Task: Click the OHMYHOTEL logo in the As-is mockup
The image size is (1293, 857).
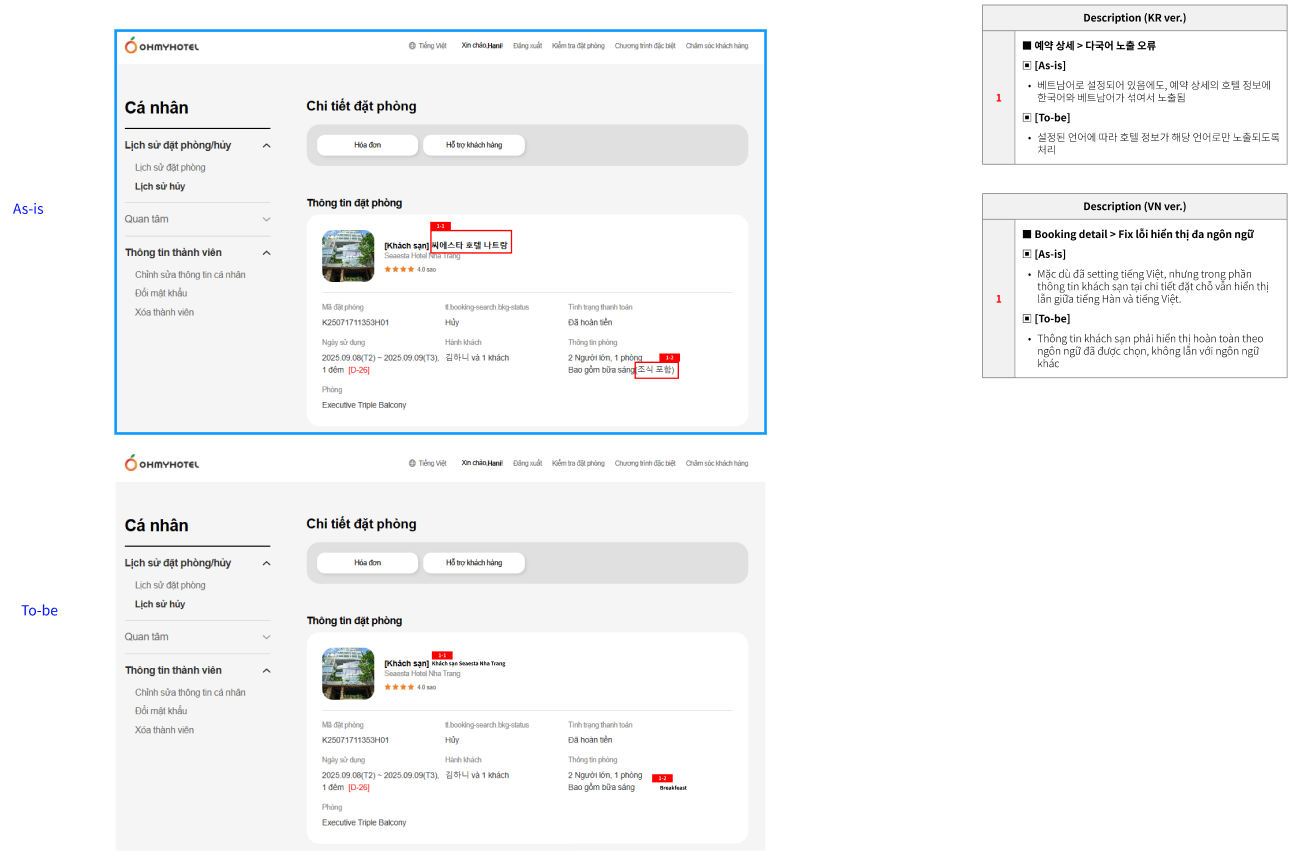Action: [x=162, y=45]
